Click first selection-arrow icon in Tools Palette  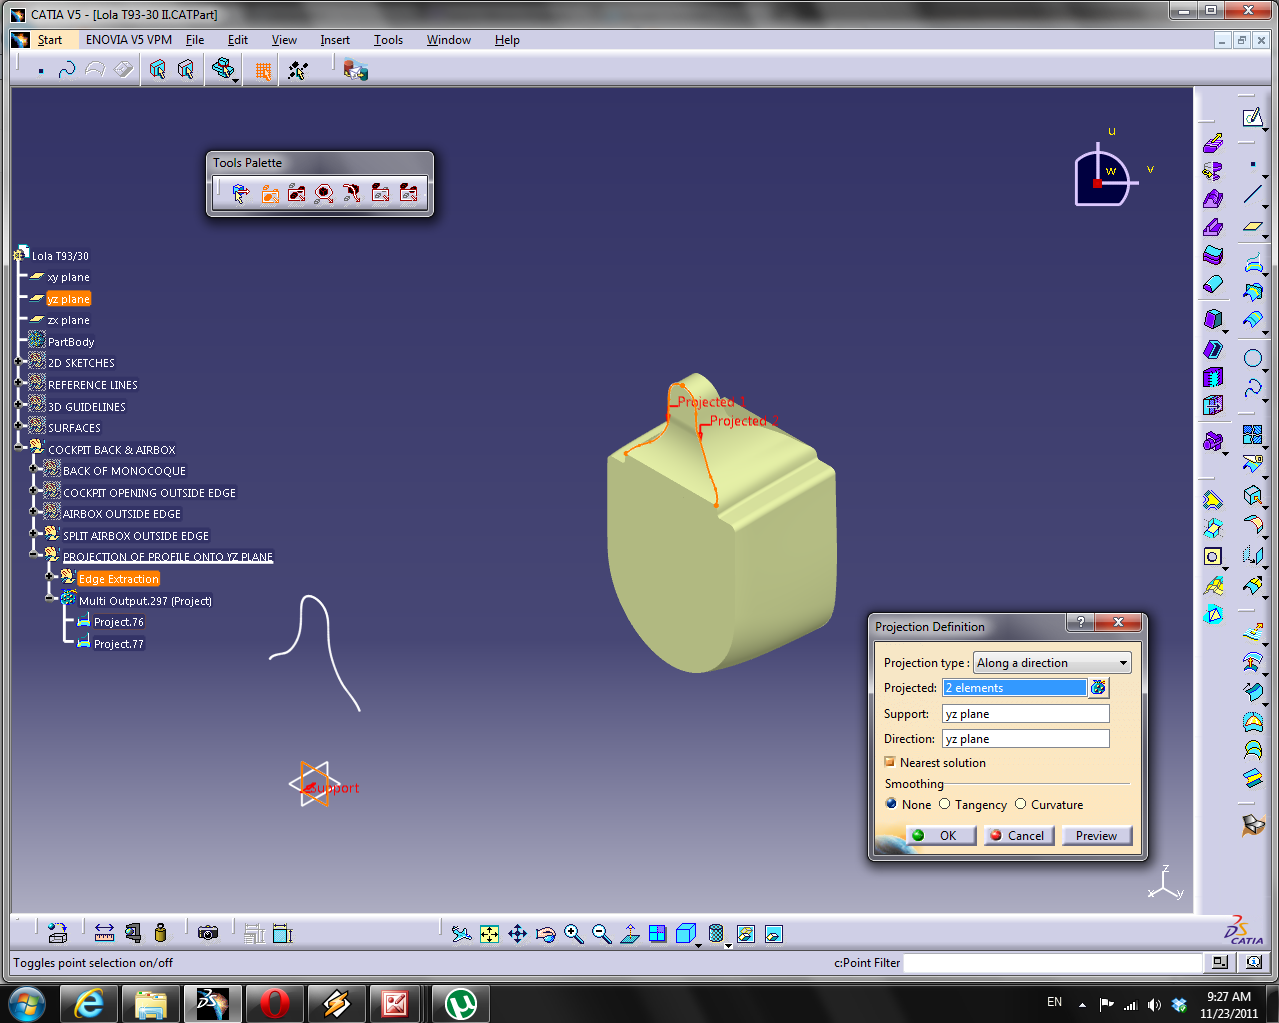(240, 193)
